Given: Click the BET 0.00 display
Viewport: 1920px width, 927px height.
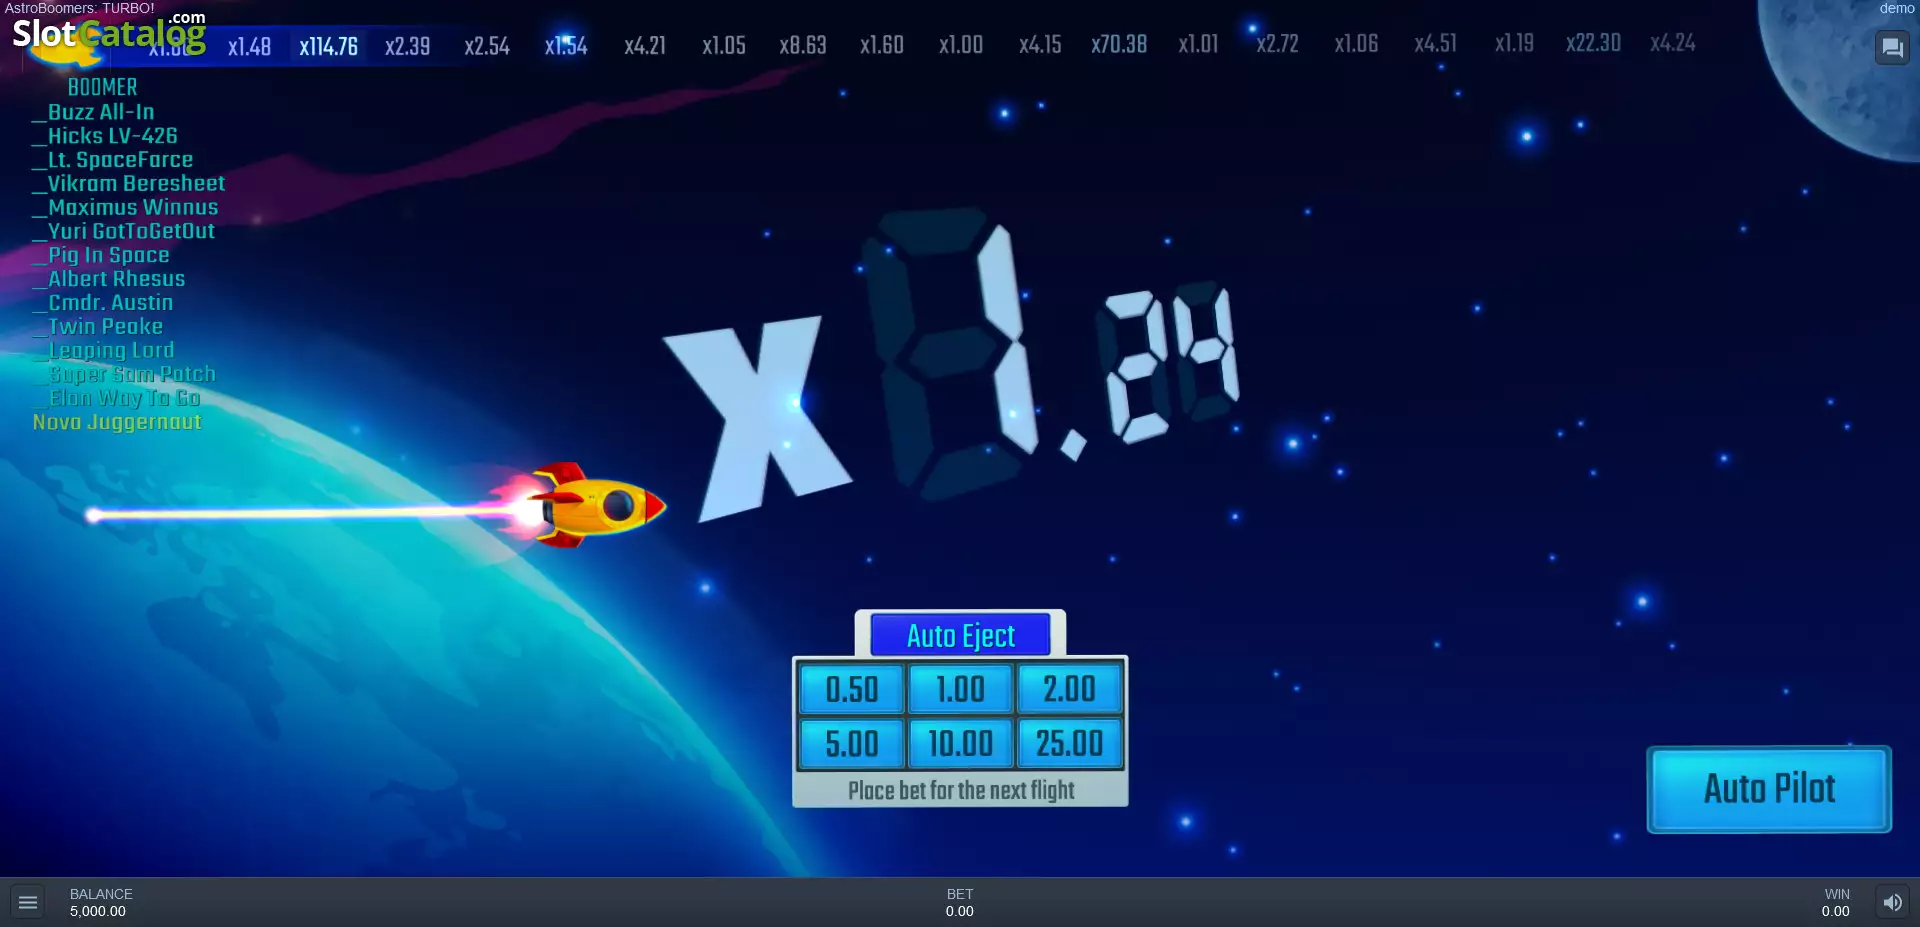Looking at the screenshot, I should 960,902.
